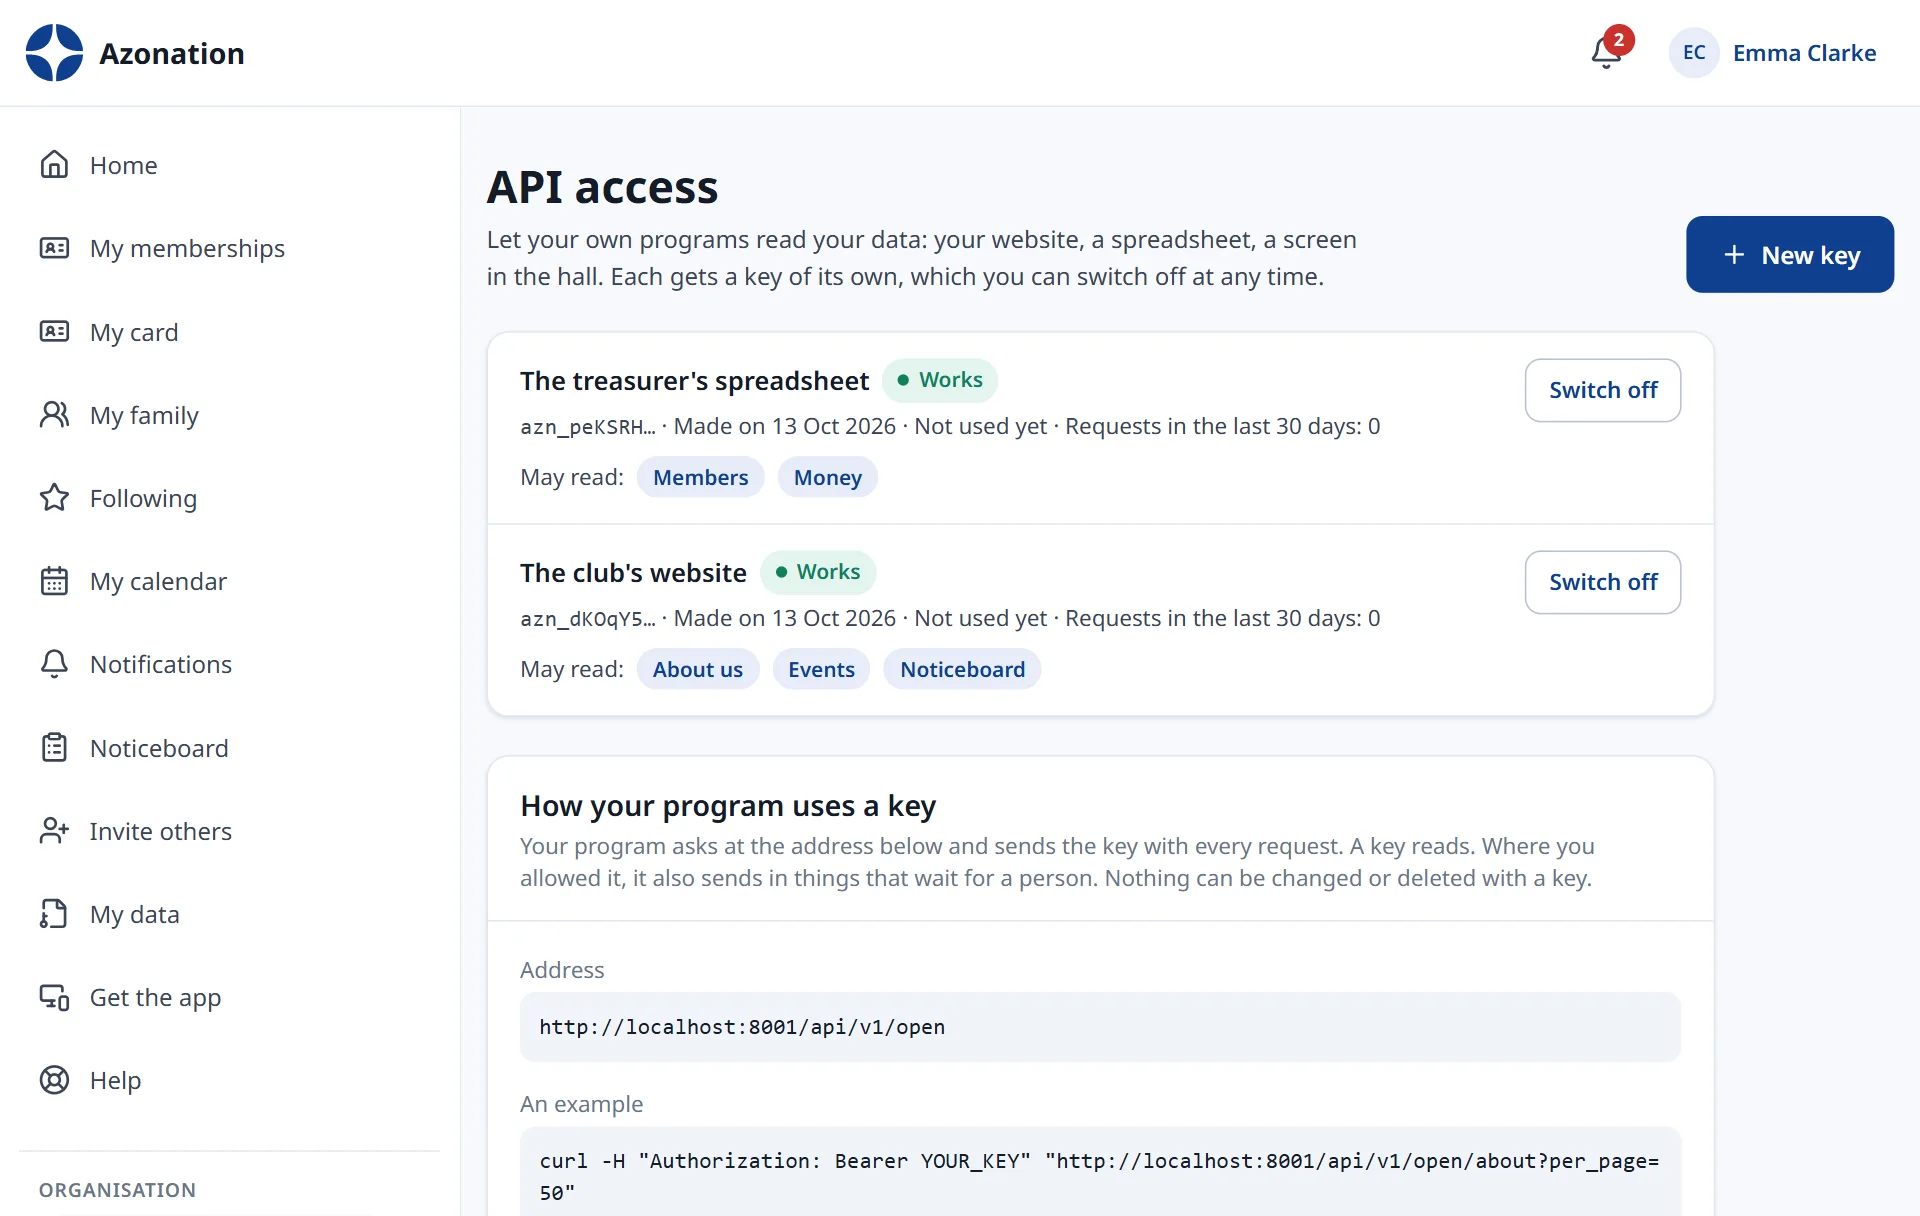Open My memberships page
Screen dimensions: 1920x1216
coord(229,248)
